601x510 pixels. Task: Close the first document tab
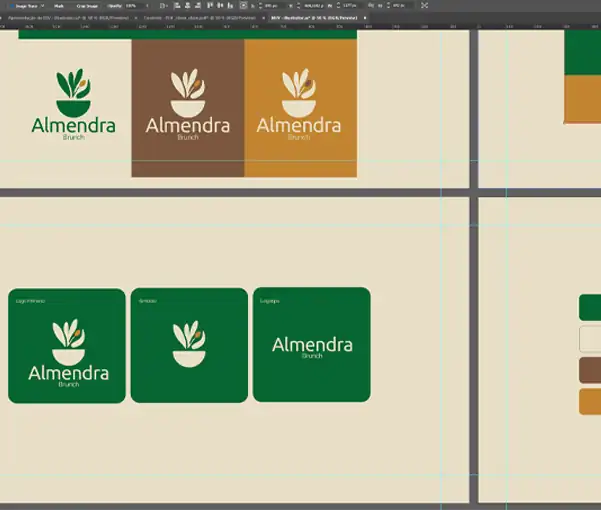click(136, 18)
